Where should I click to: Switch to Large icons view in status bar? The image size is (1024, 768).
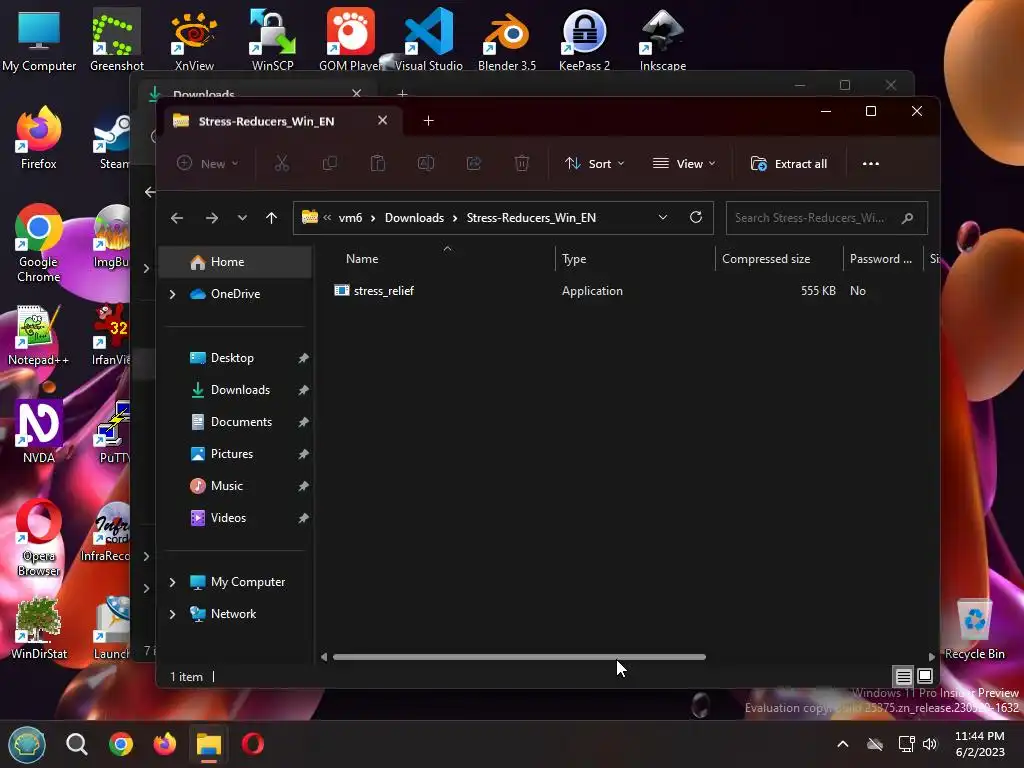pyautogui.click(x=925, y=676)
